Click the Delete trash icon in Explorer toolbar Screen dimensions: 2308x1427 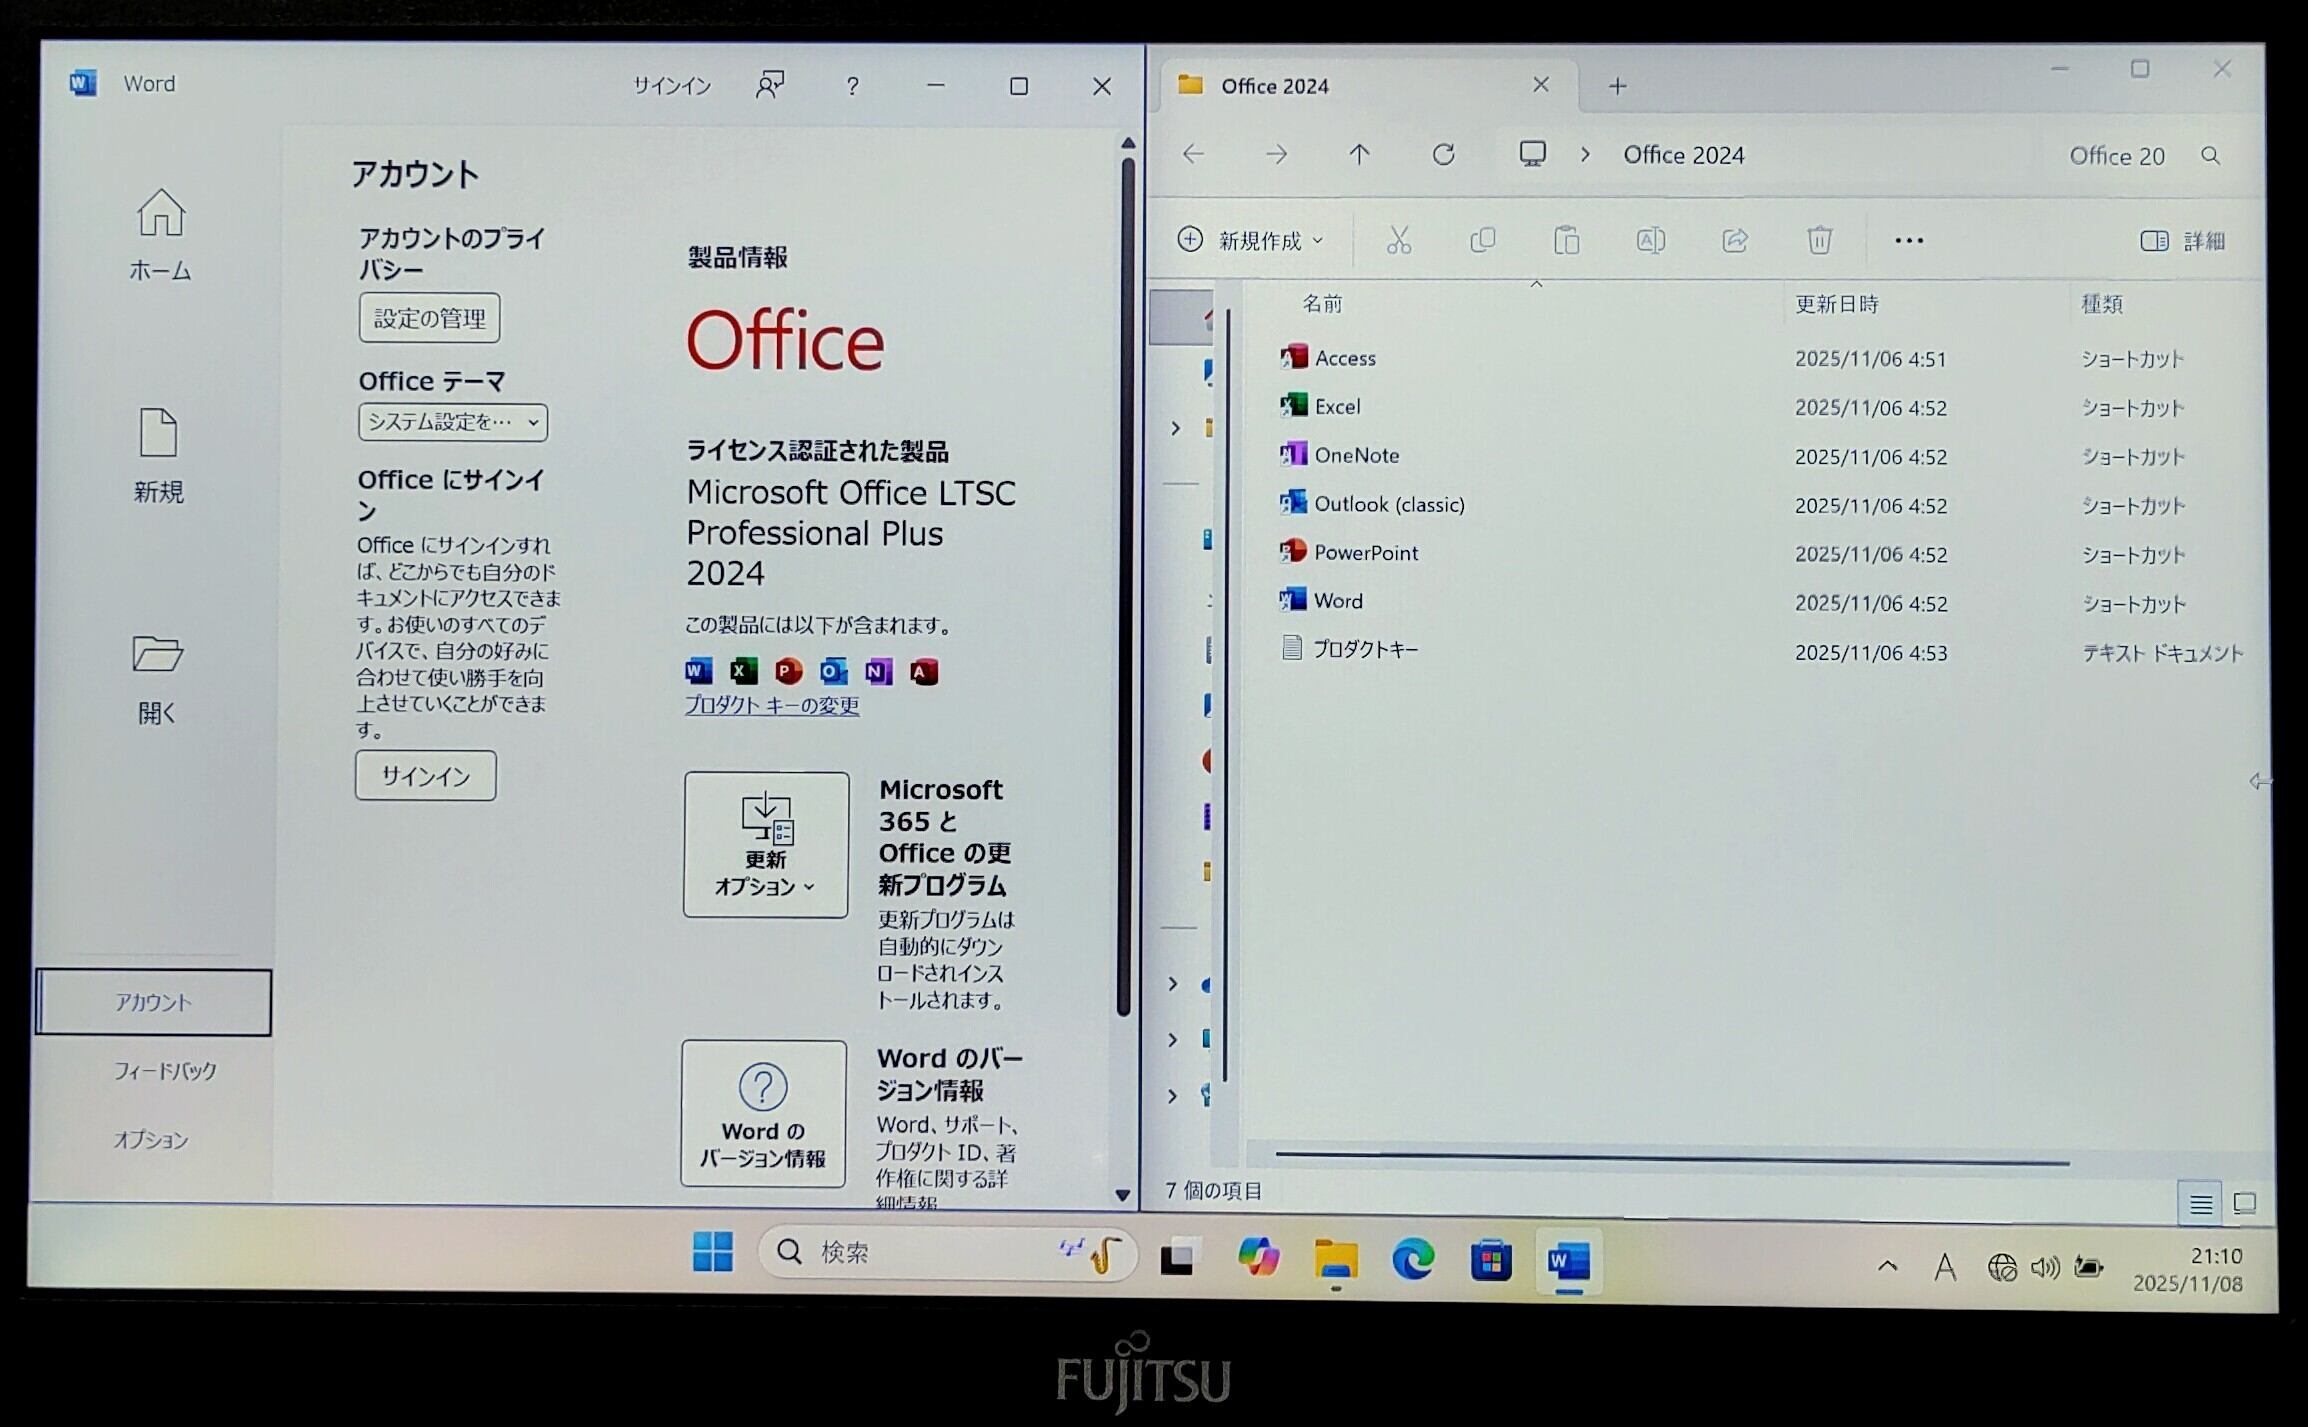tap(1819, 240)
